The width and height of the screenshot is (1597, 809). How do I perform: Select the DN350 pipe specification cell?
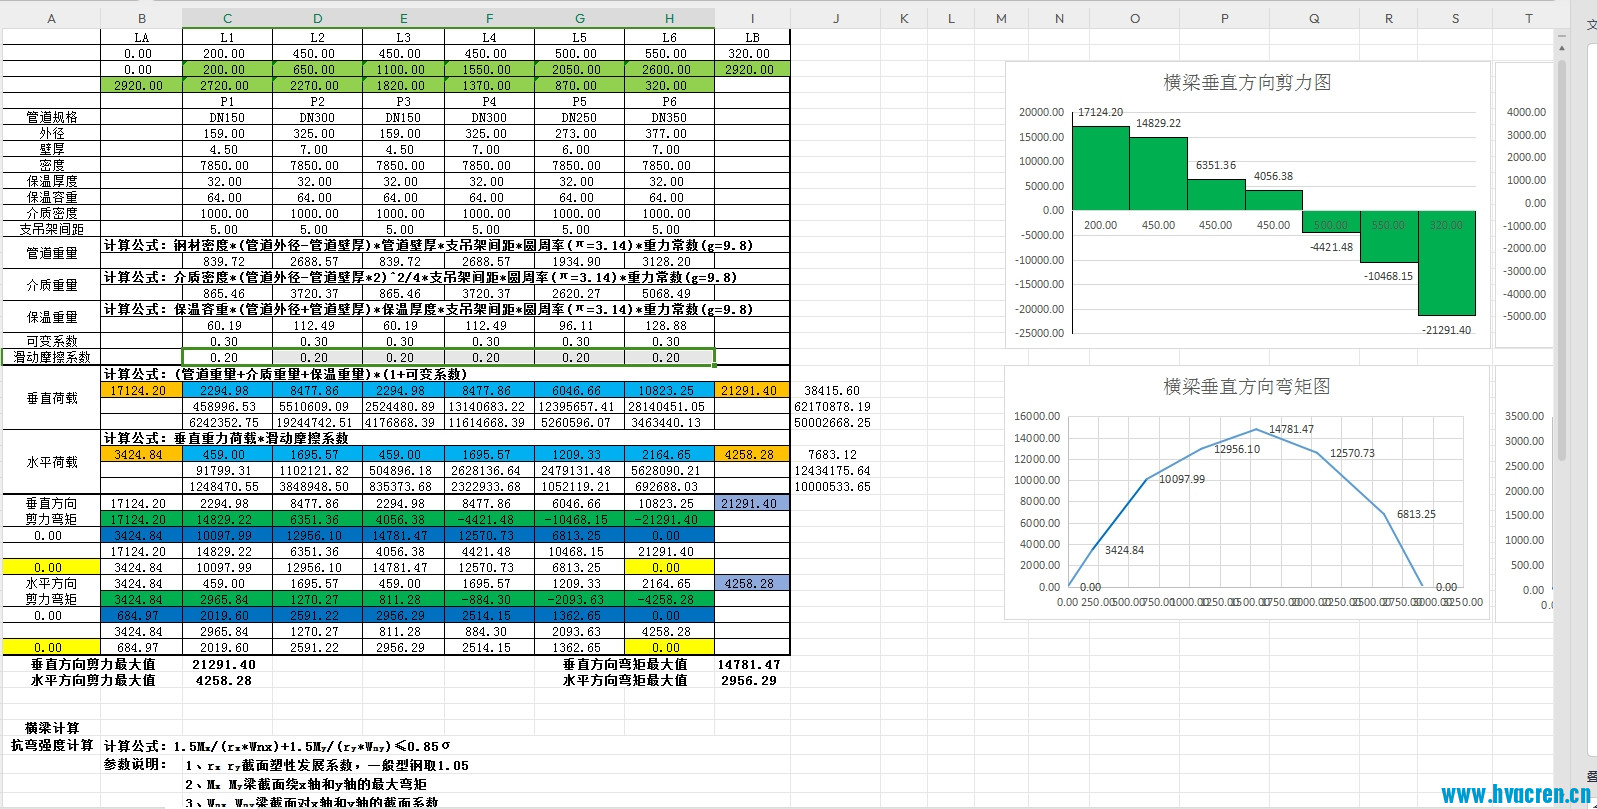pyautogui.click(x=669, y=118)
